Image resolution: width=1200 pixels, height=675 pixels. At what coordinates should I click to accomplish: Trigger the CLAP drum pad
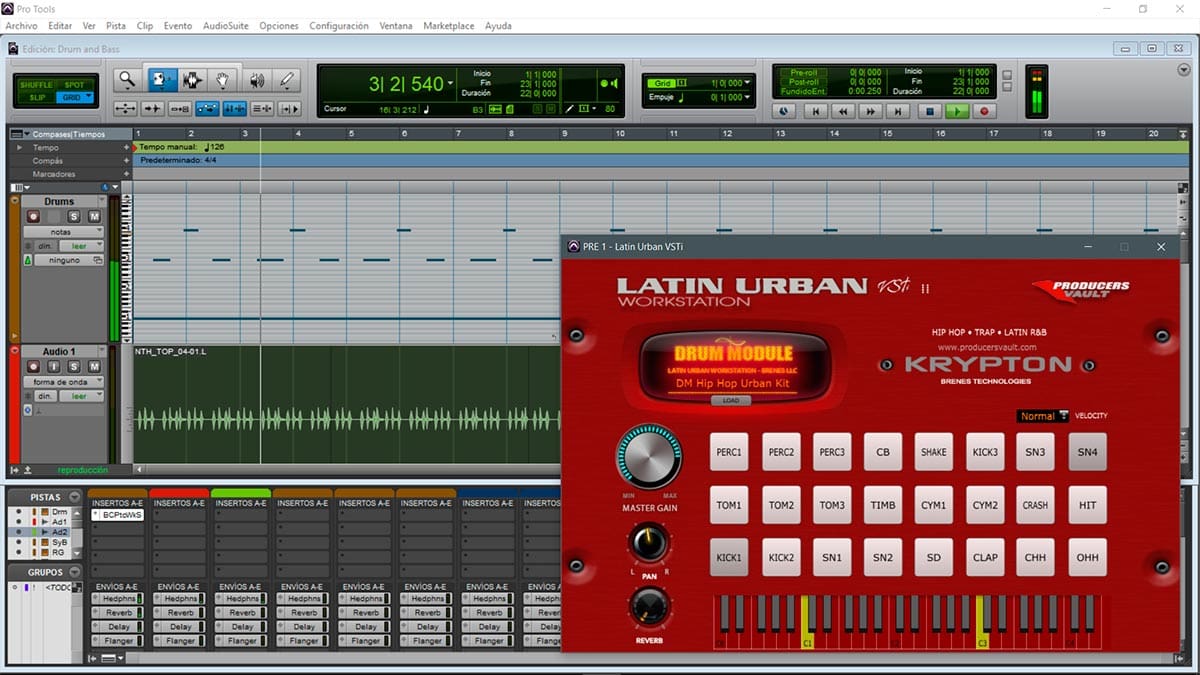click(x=985, y=557)
